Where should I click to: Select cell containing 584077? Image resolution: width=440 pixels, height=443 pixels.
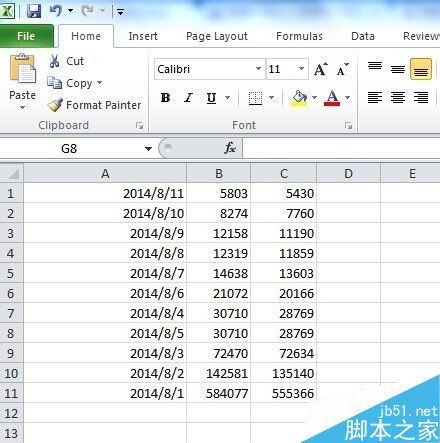(219, 393)
